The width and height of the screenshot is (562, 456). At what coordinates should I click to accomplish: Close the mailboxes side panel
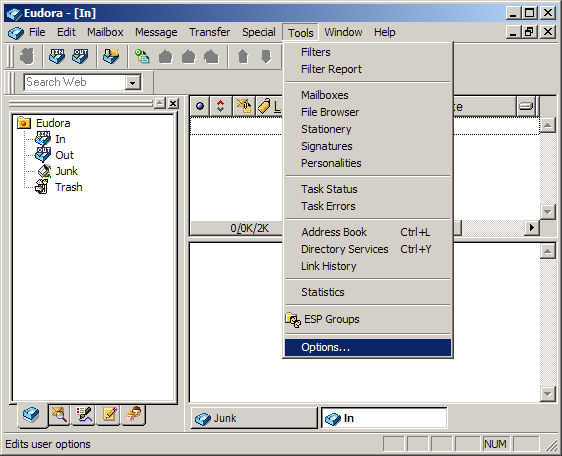tap(173, 104)
